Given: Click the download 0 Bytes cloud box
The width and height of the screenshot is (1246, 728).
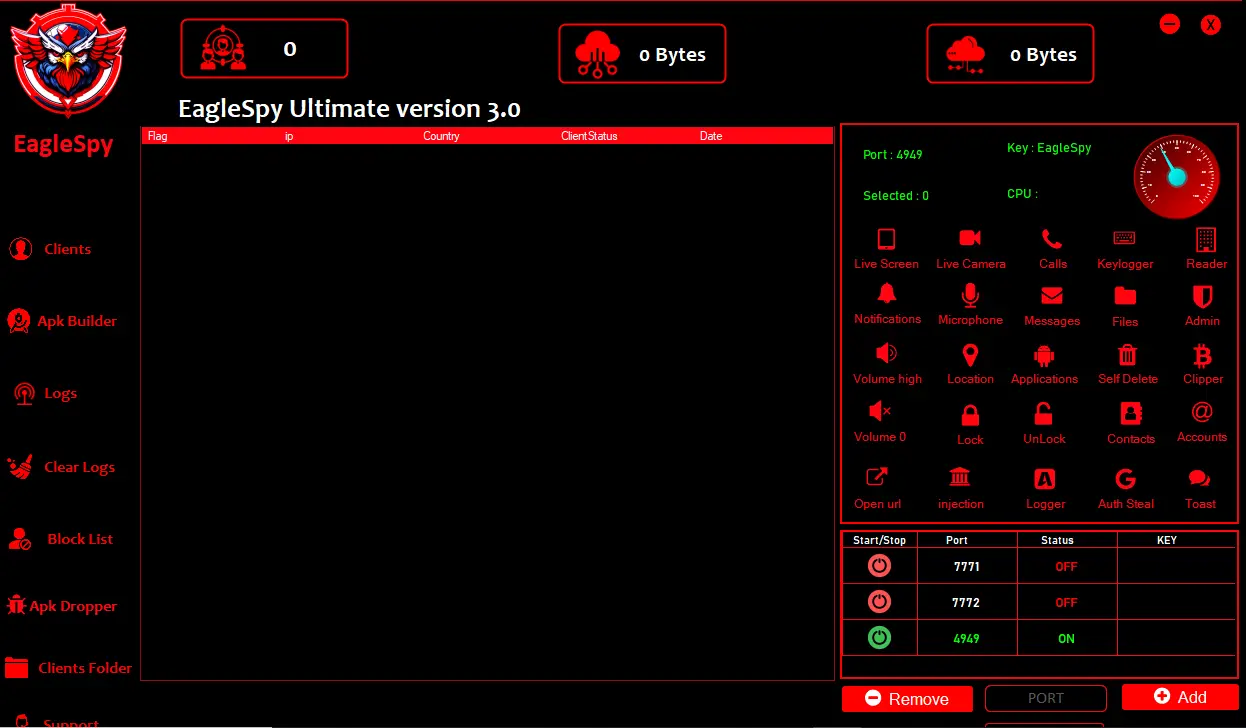Looking at the screenshot, I should pos(1010,54).
